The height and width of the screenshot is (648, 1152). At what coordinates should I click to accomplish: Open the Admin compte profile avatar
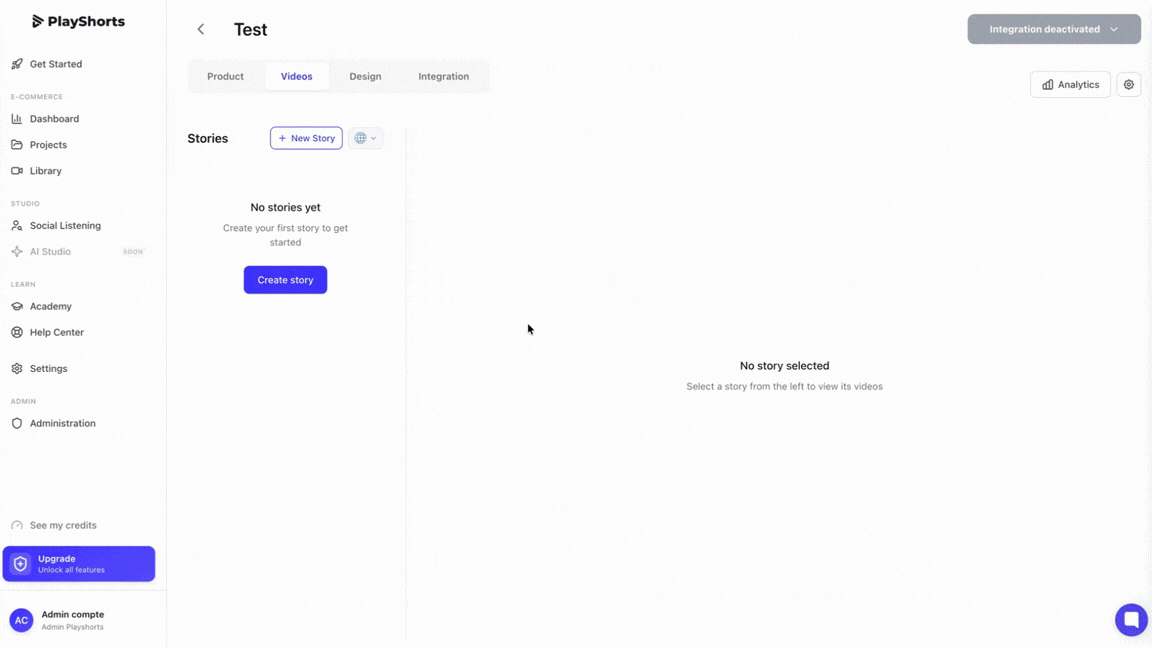pos(21,620)
